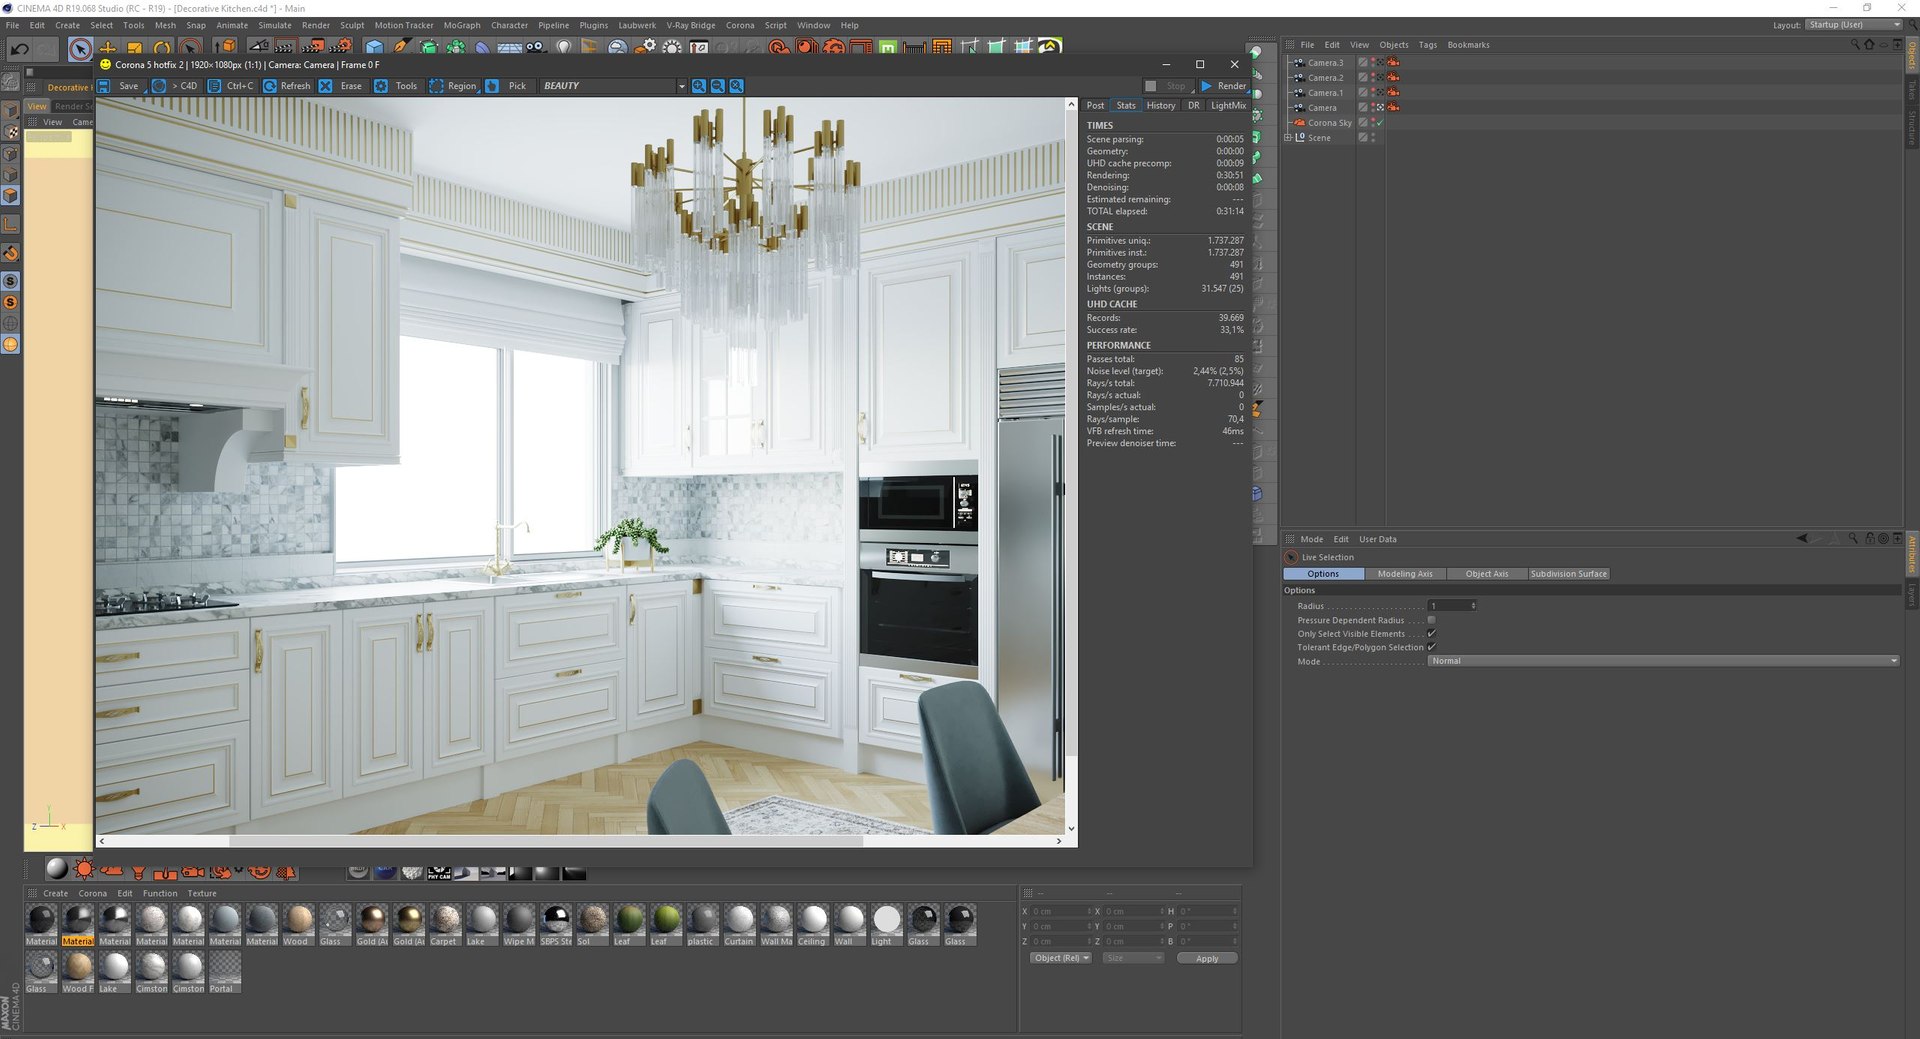Screen dimensions: 1920x1039
Task: Select the Spline Pen tool
Action: point(401,47)
